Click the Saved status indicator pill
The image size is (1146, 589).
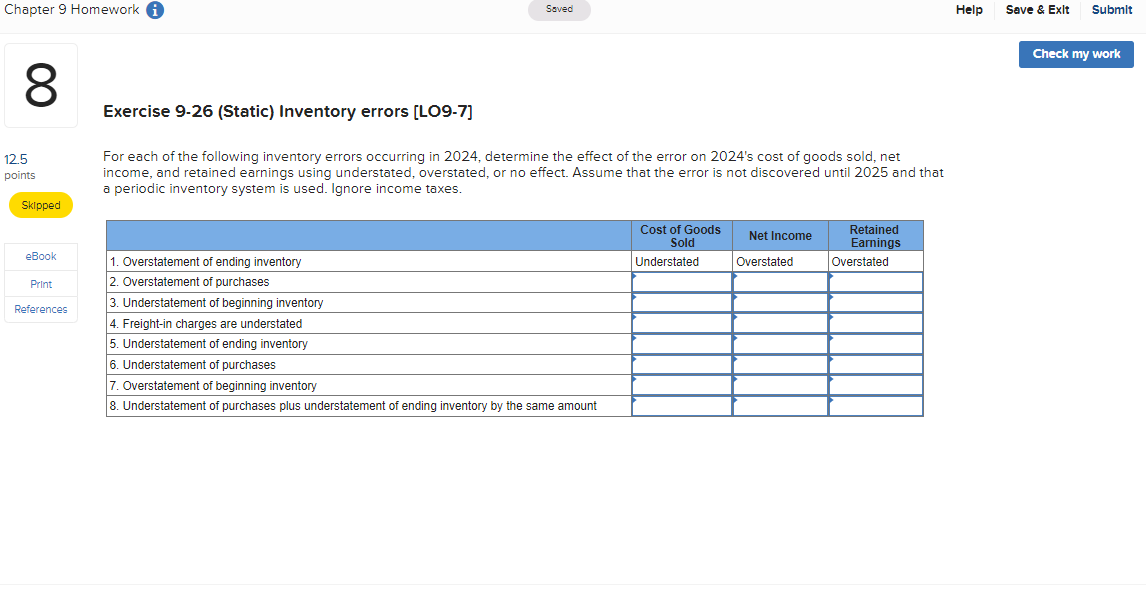pos(558,10)
